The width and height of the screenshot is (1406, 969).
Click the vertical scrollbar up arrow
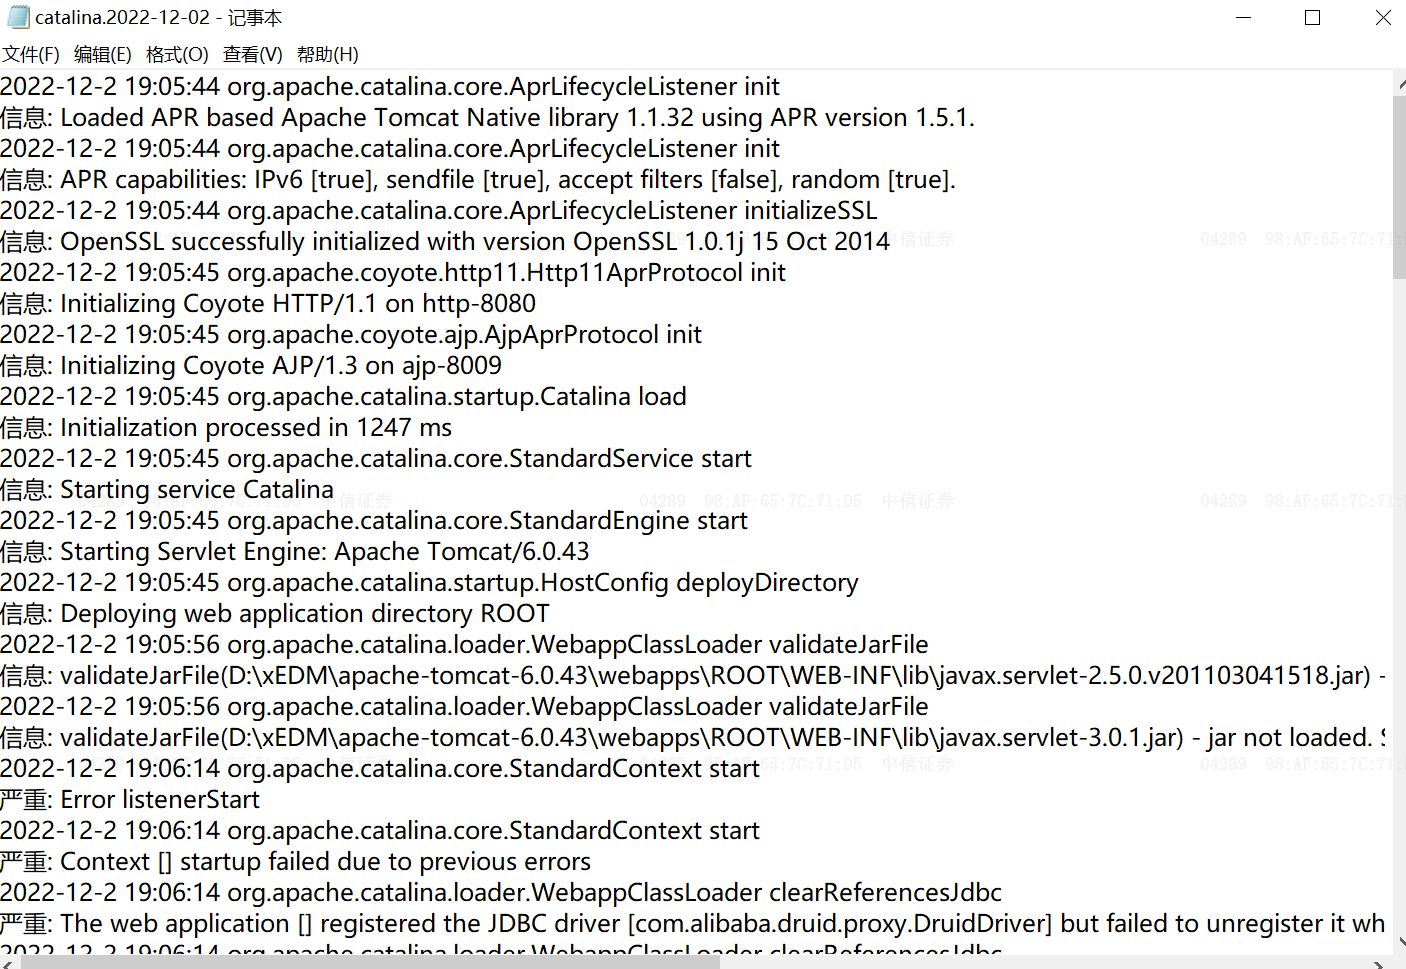coord(1399,84)
